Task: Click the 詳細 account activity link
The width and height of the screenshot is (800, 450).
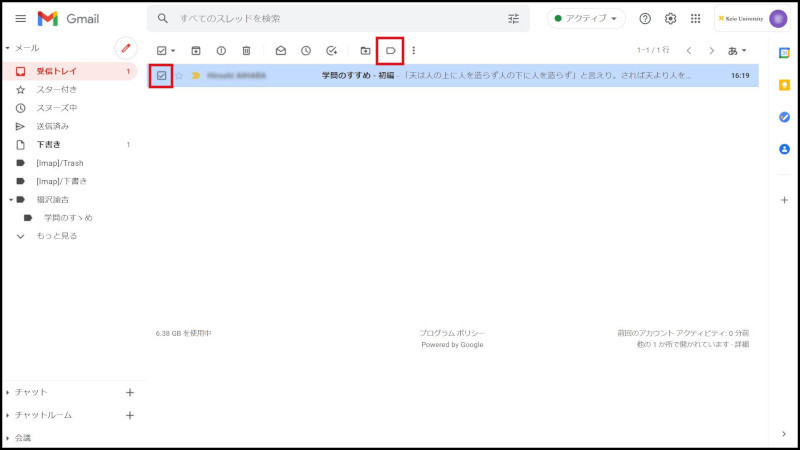Action: (741, 344)
